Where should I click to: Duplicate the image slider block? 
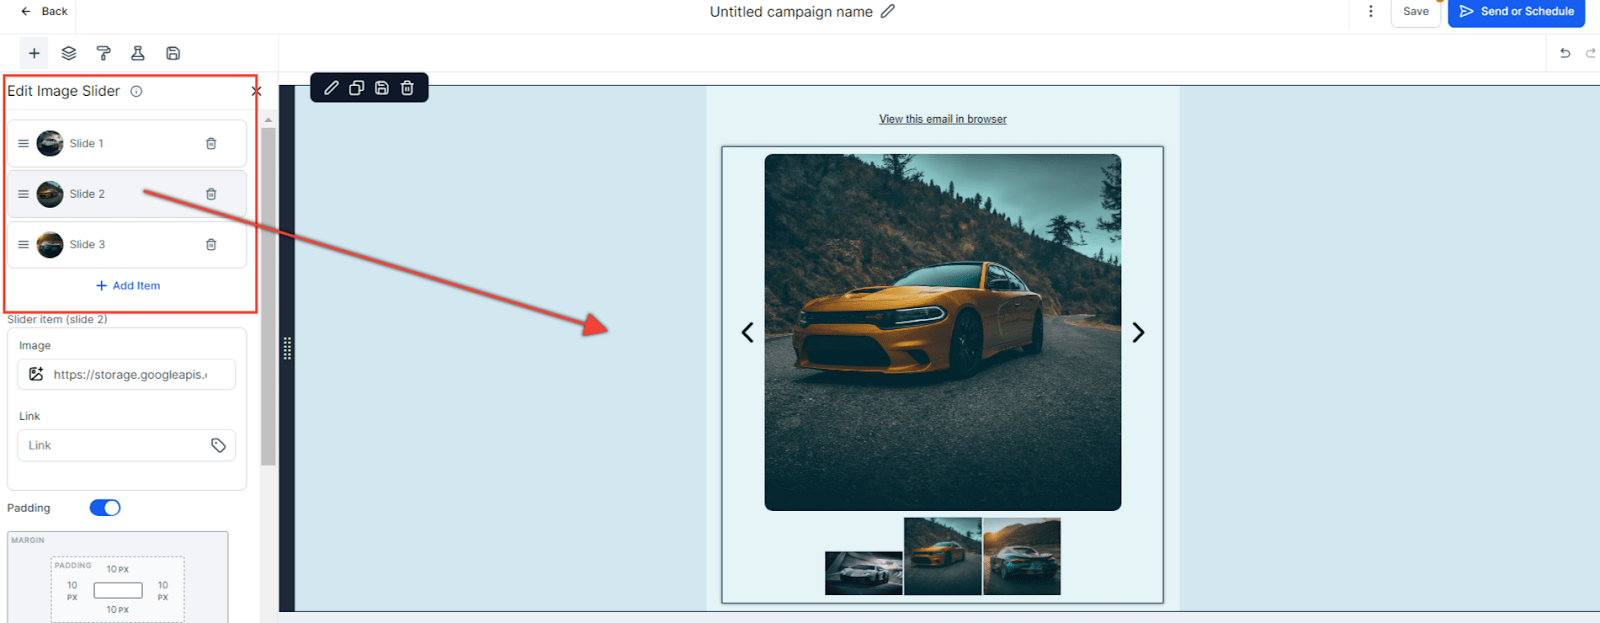pos(356,88)
